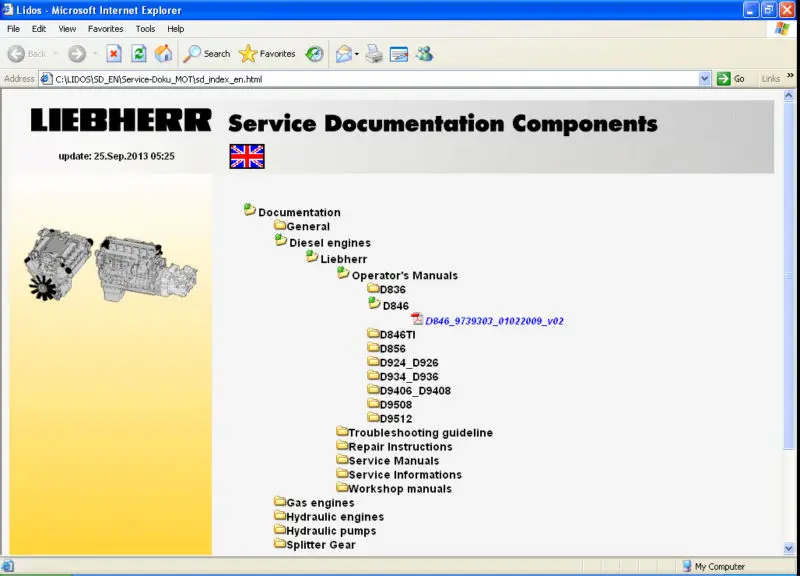Open Favorites star in toolbar

point(267,54)
